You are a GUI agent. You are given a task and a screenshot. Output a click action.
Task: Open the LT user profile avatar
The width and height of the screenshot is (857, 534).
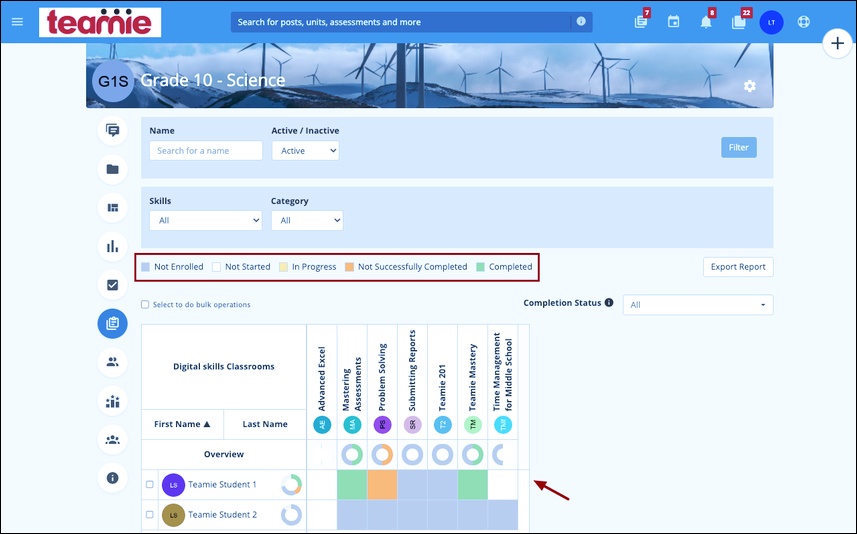click(x=771, y=22)
